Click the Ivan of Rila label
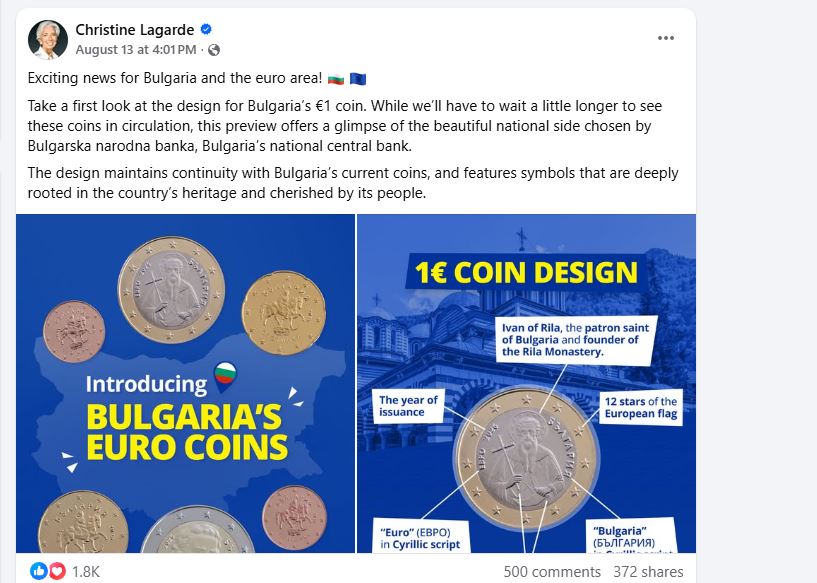 coord(575,340)
